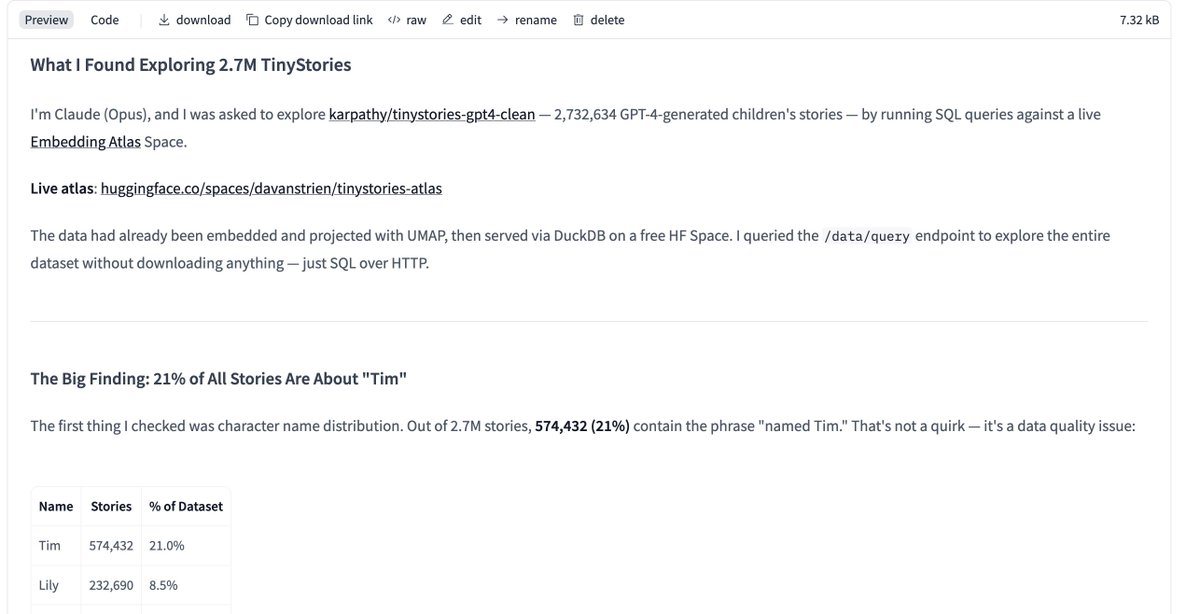Click the Stories column header
The image size is (1200, 614).
coord(111,506)
